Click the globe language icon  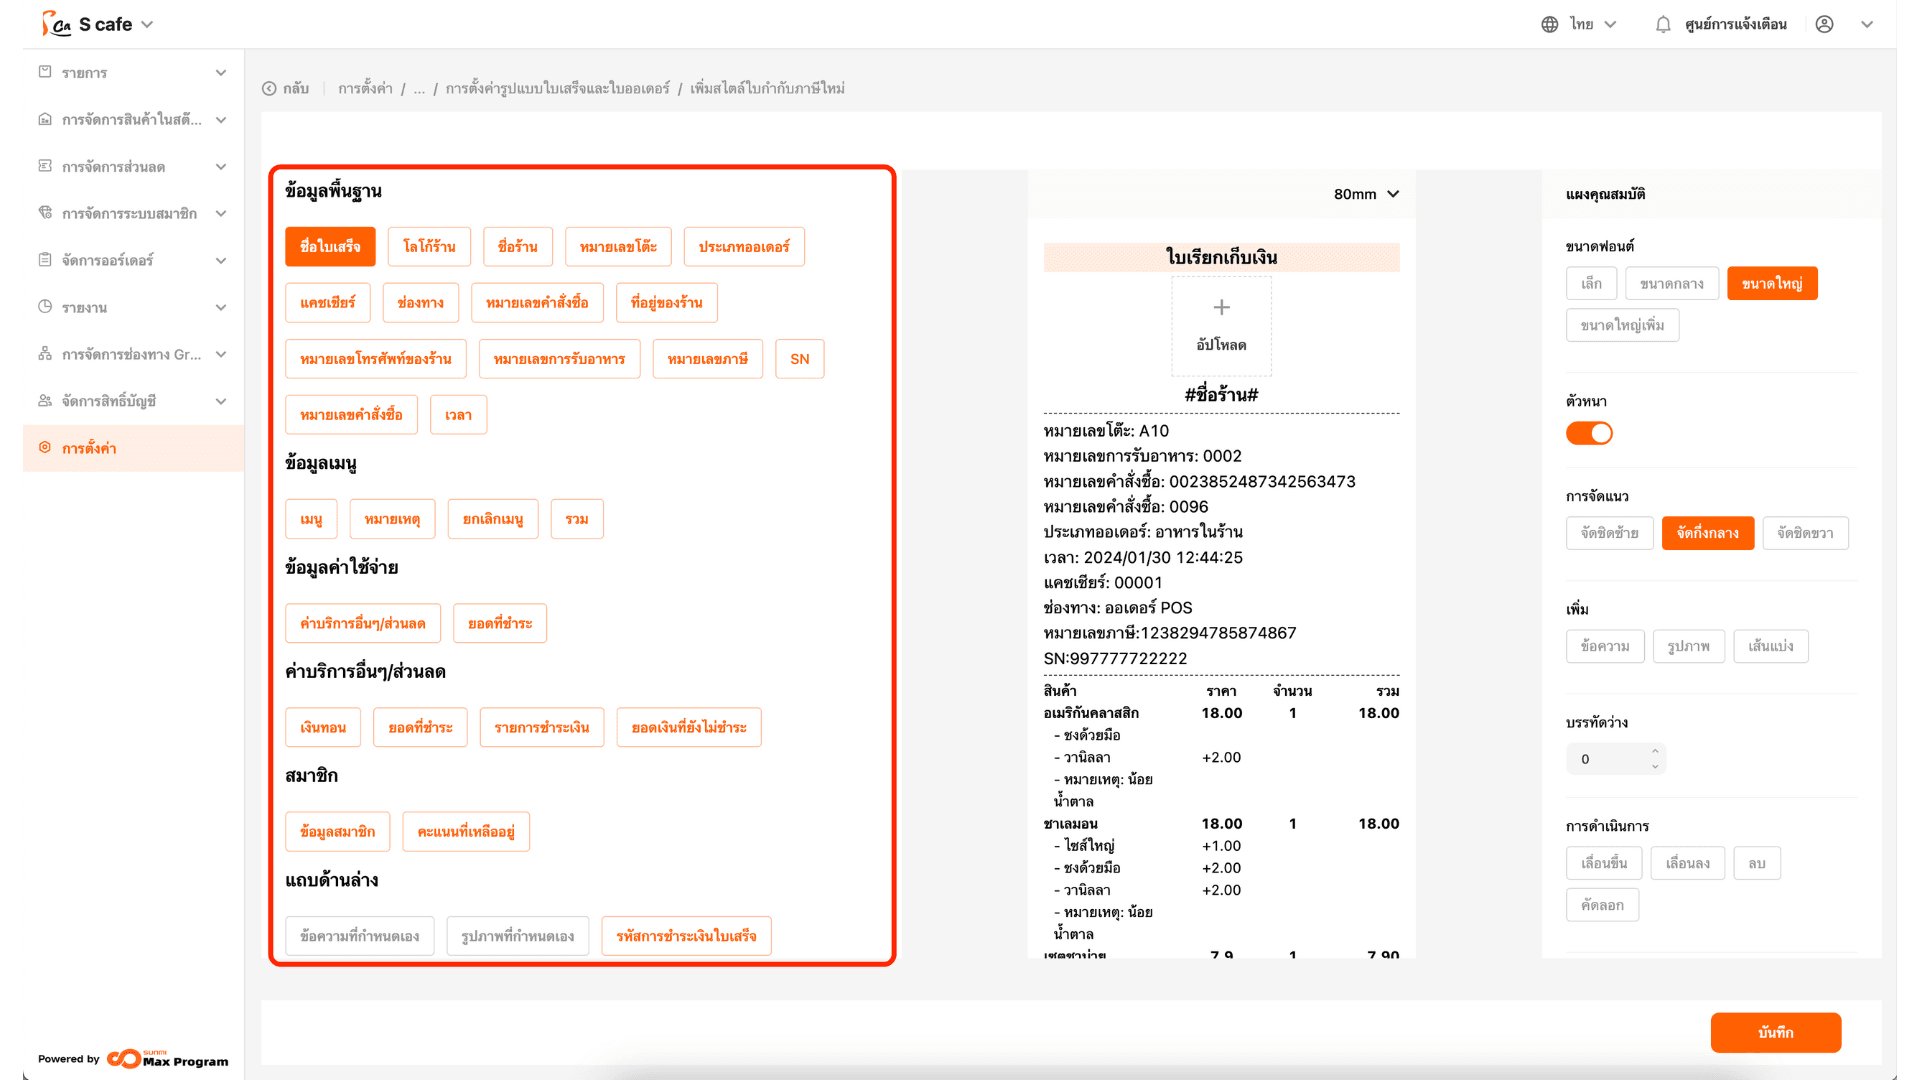coord(1549,24)
